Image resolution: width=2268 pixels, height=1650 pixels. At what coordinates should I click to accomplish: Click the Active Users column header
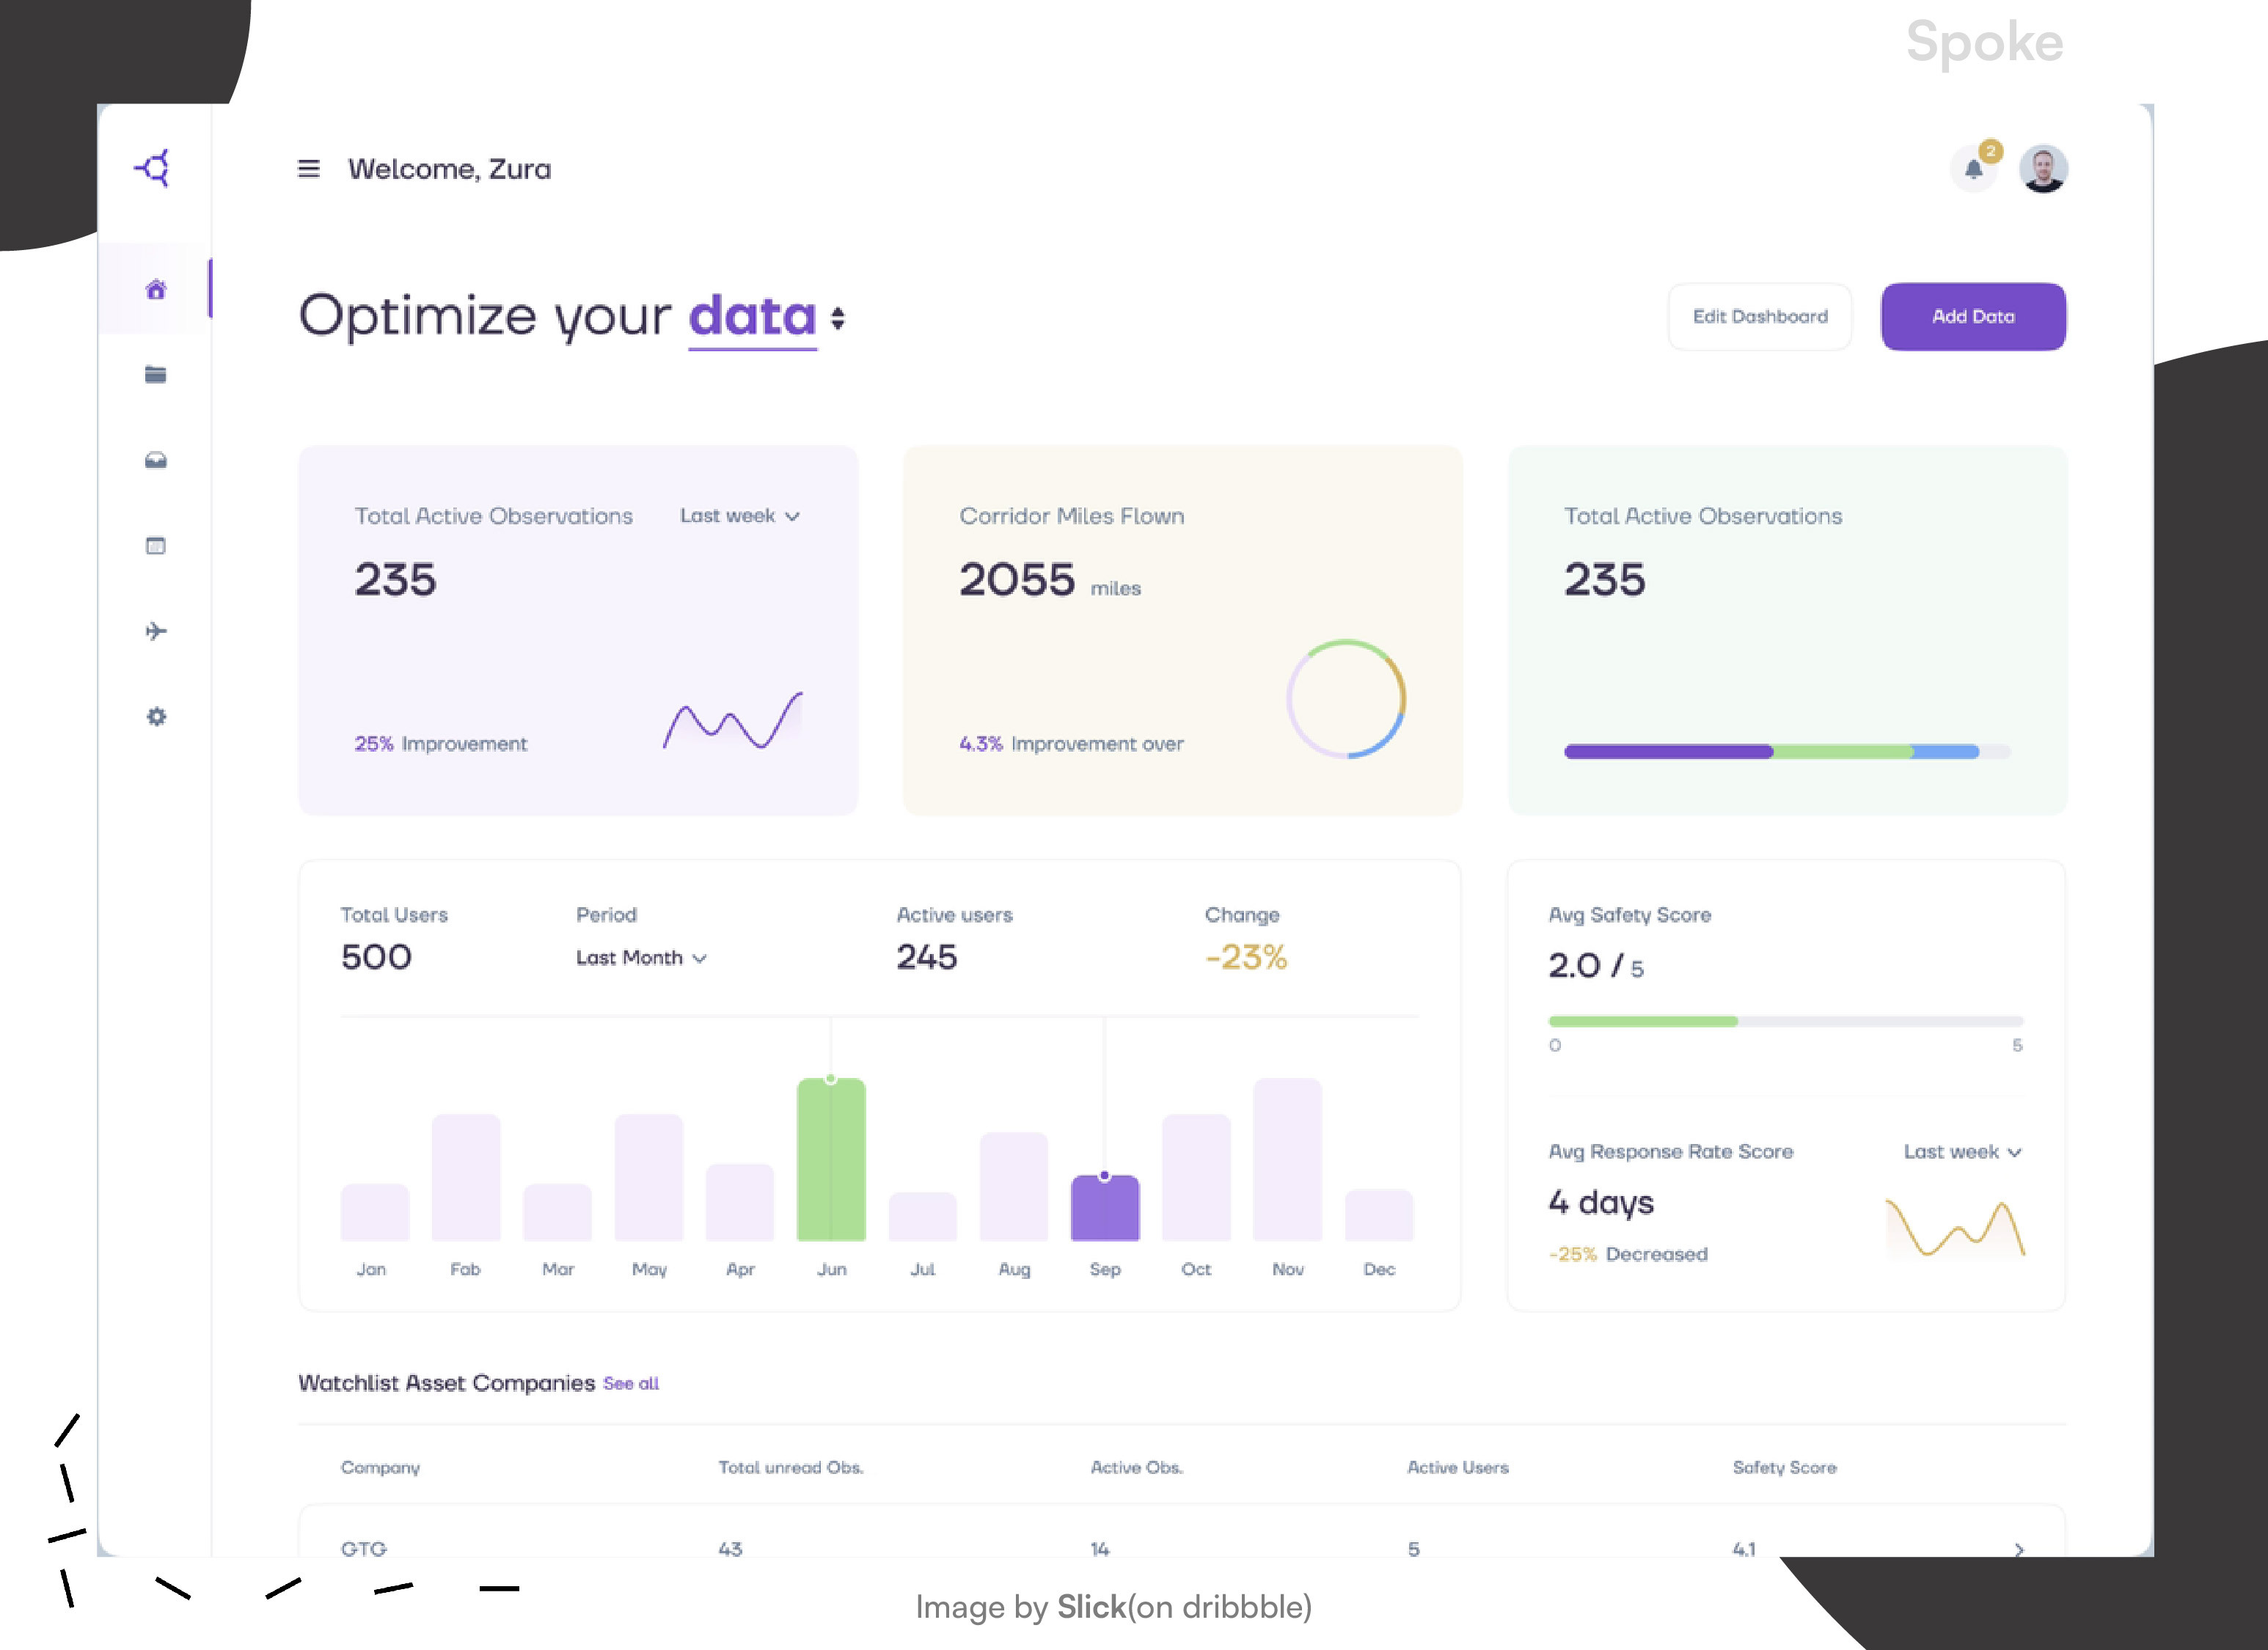point(1458,1468)
